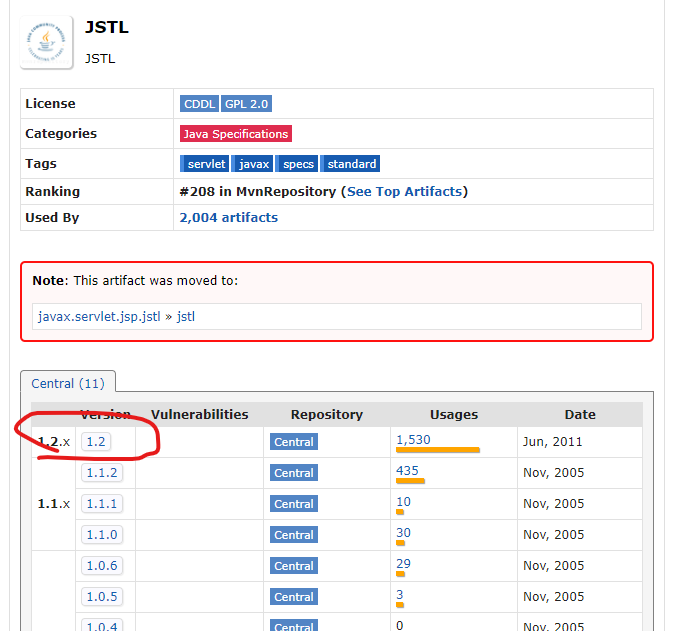
Task: Open version 1.1.1
Action: coord(102,503)
